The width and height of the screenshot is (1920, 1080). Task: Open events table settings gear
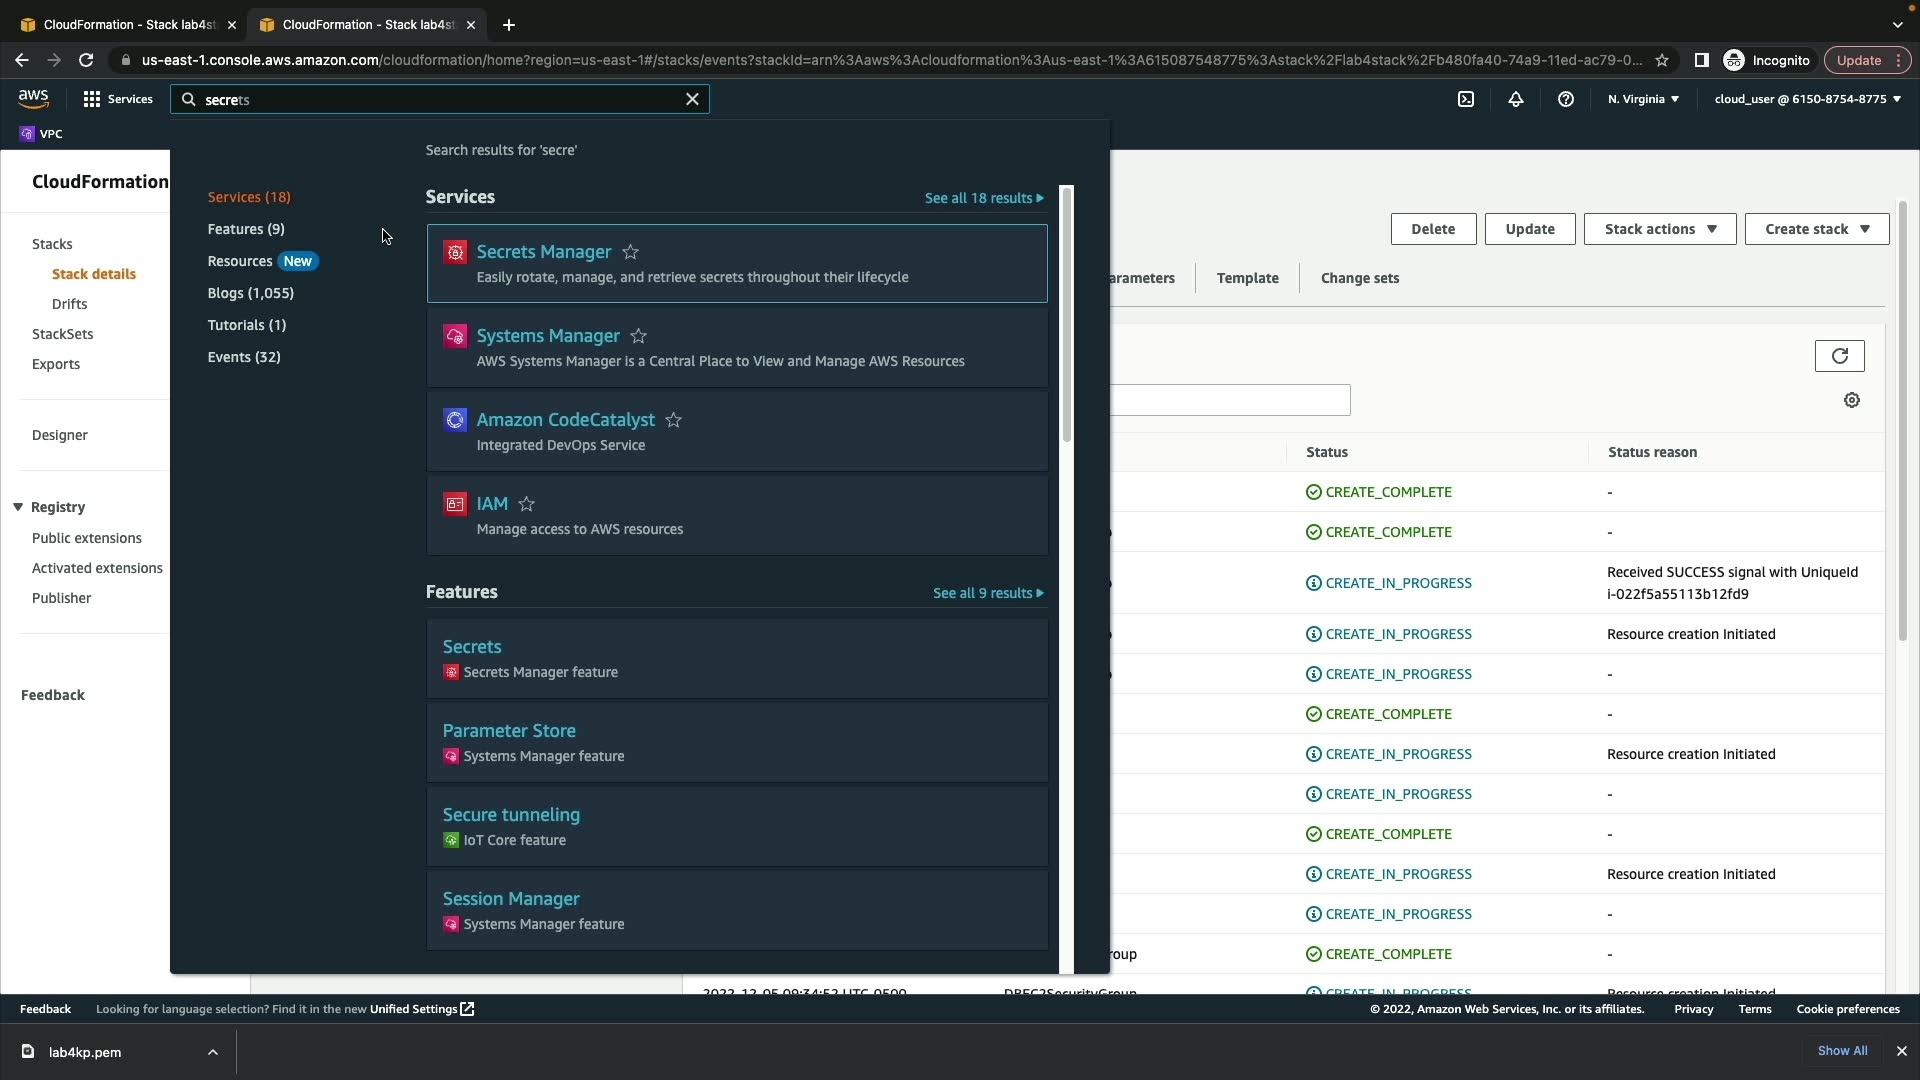(x=1851, y=400)
